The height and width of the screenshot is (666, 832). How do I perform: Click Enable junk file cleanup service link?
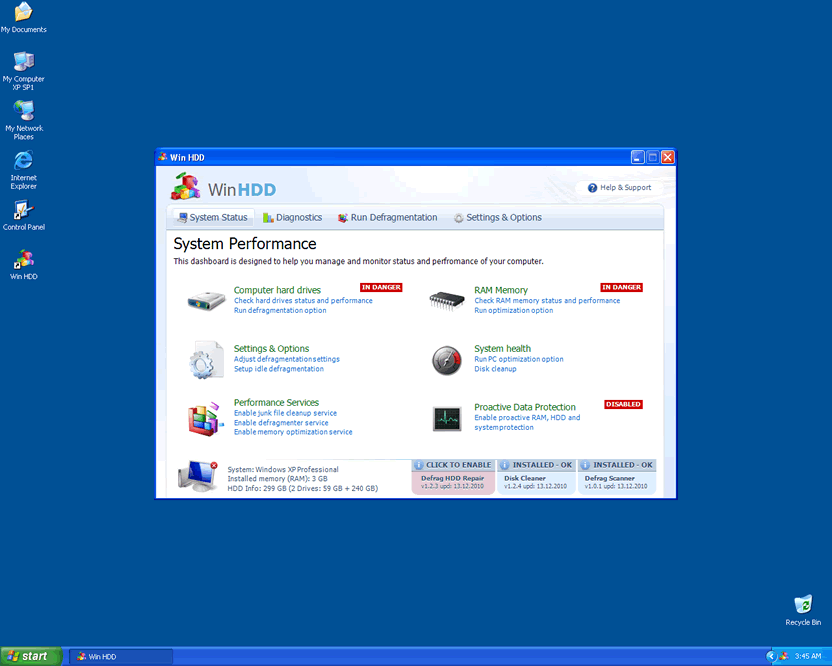click(285, 412)
